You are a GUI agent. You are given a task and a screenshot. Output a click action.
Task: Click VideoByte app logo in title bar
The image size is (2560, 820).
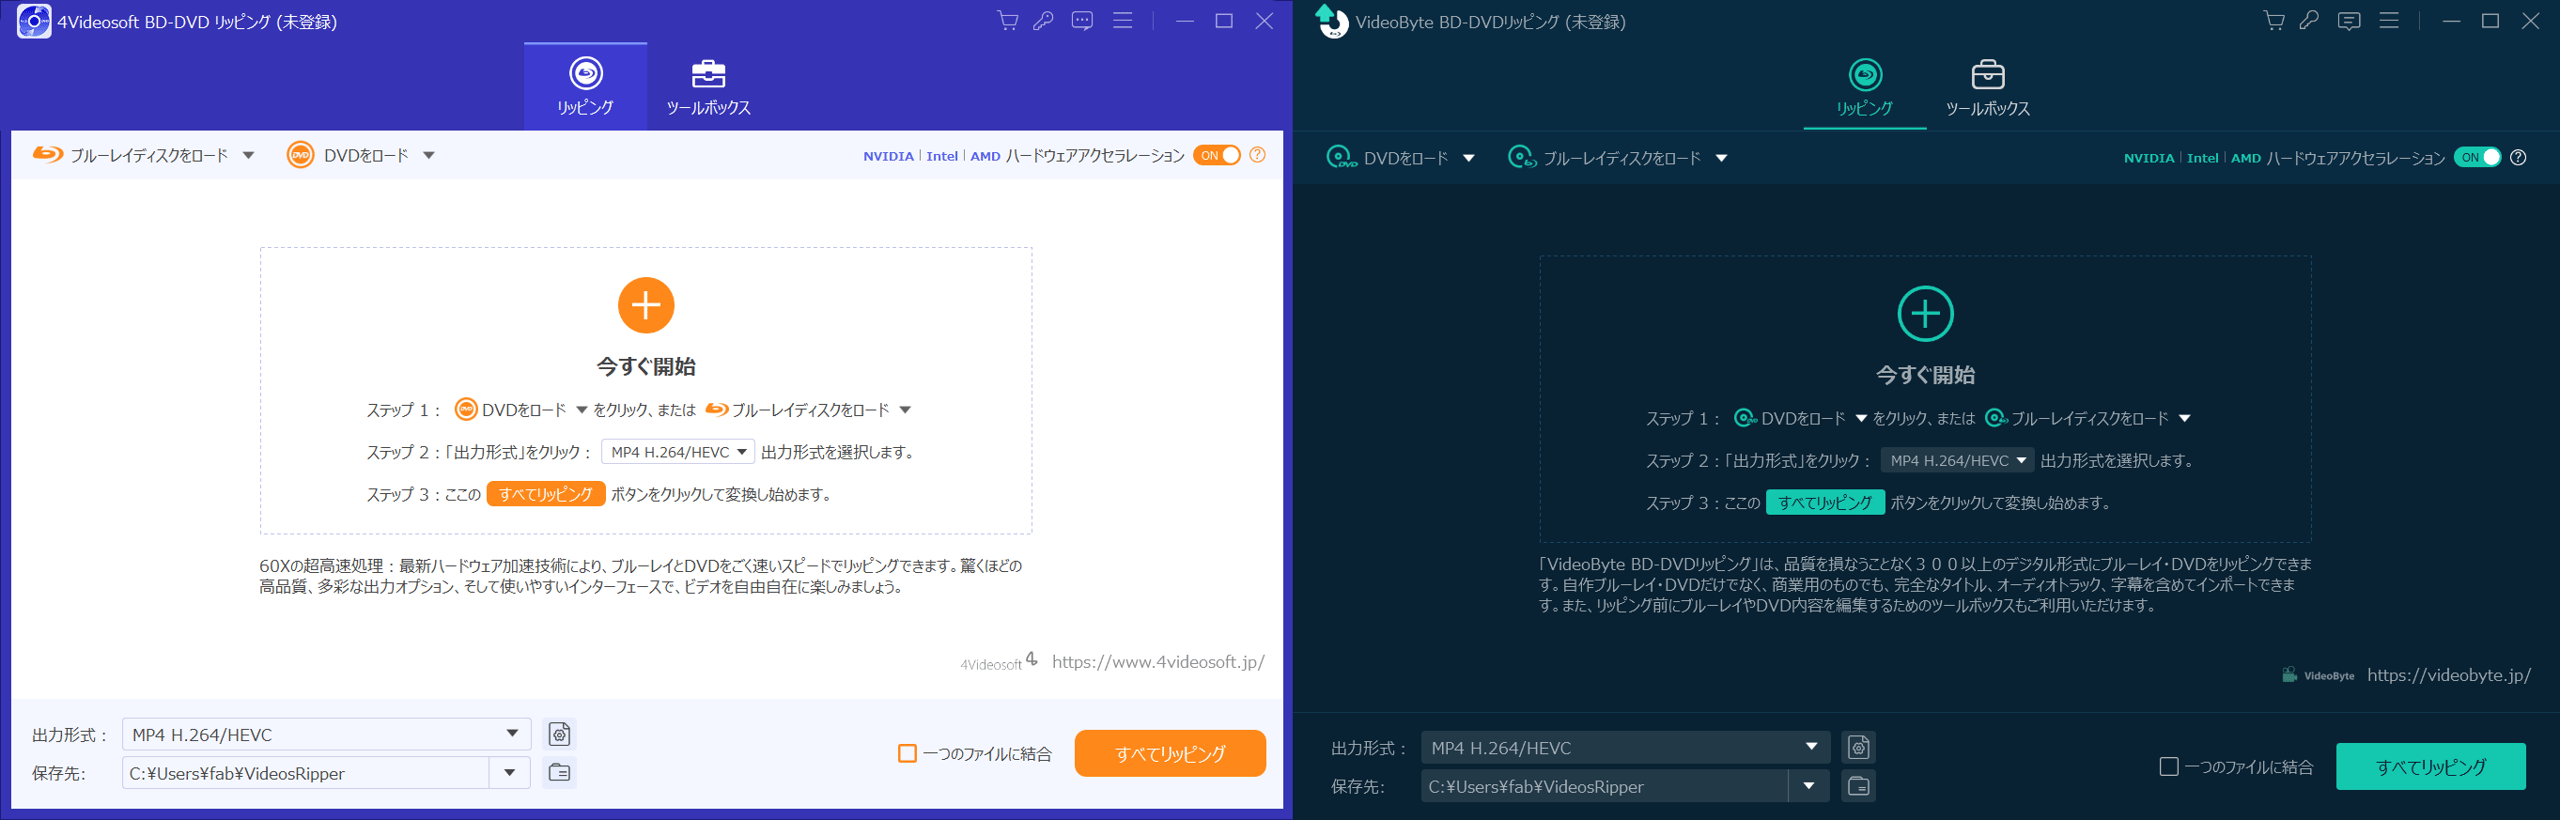coord(1331,21)
